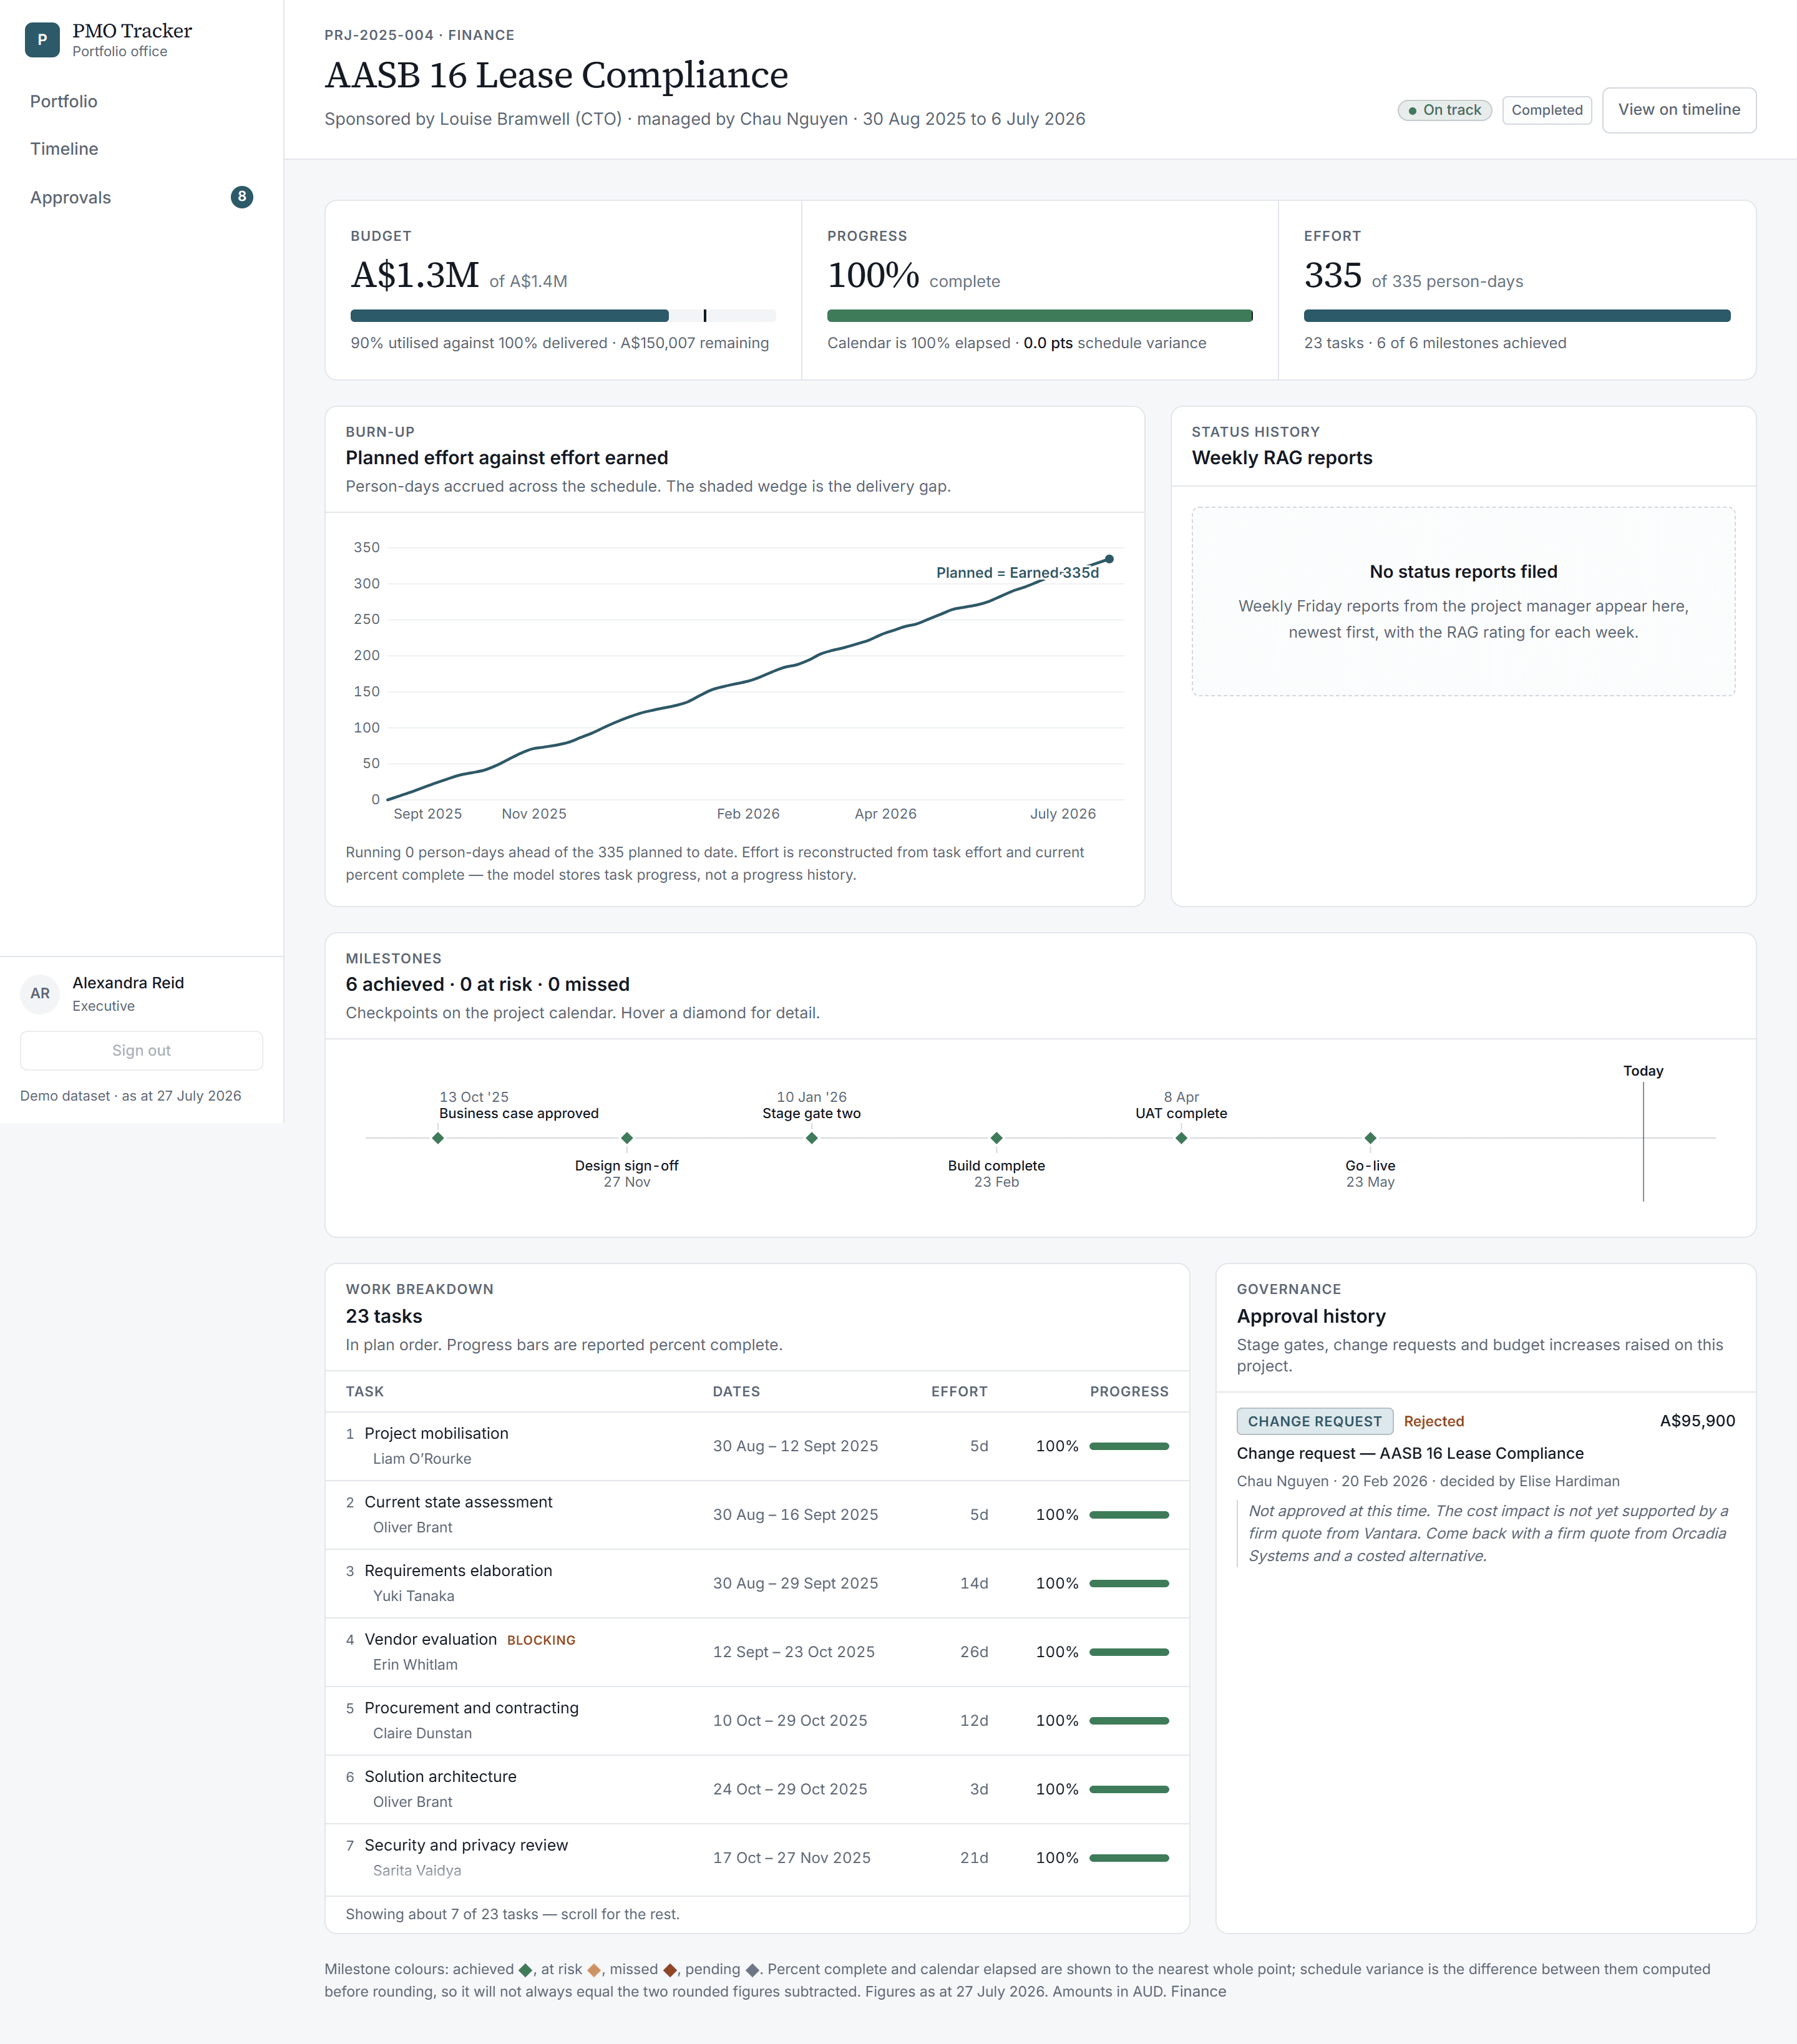The width and height of the screenshot is (1797, 2044).
Task: Click the 26d effort value
Action: point(974,1652)
